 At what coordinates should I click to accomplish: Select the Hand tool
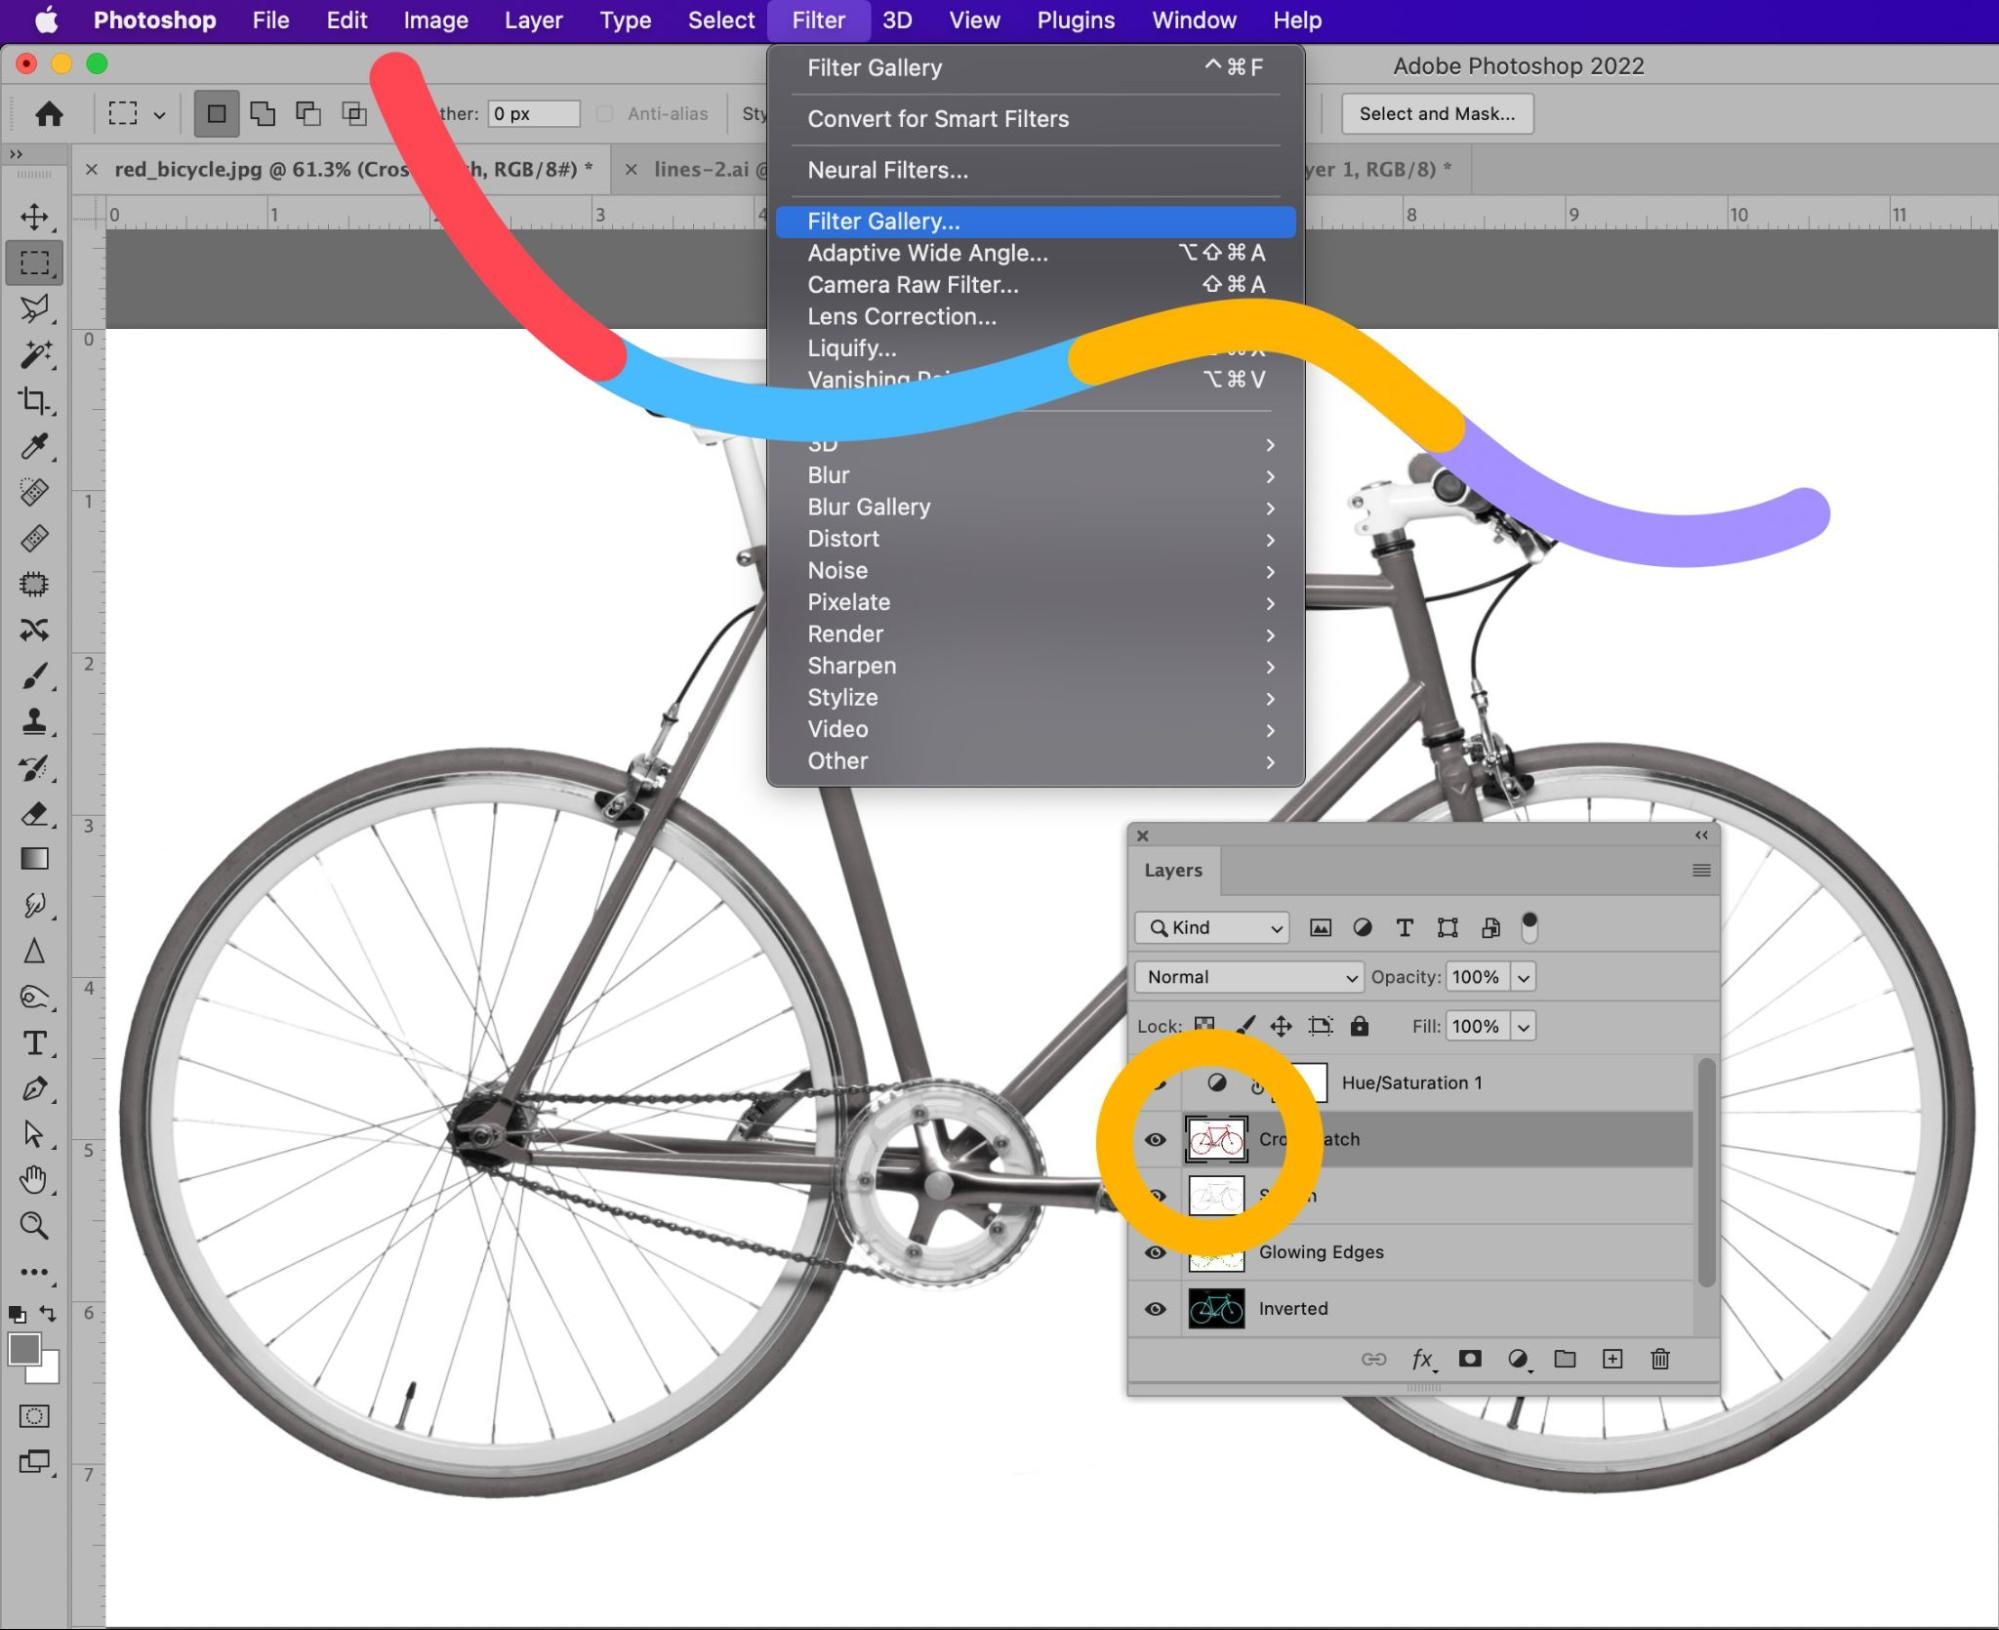(35, 1180)
